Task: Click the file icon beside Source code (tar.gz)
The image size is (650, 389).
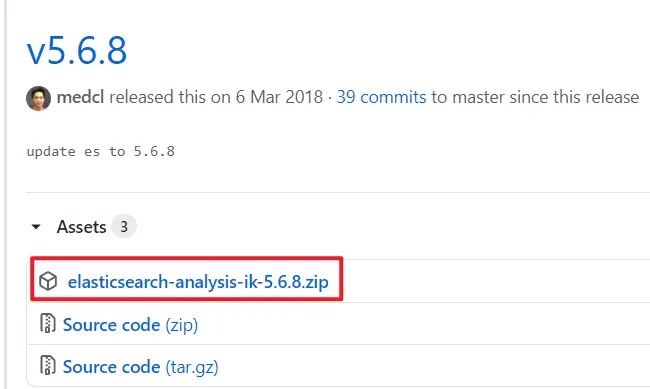Action: pyautogui.click(x=47, y=365)
